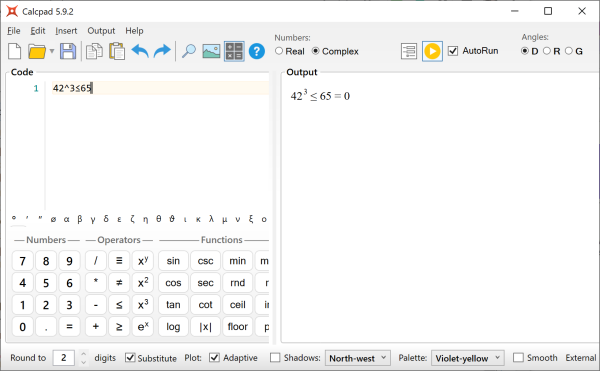Toggle the on-screen keypad icon
This screenshot has width=600, height=371.
click(234, 51)
